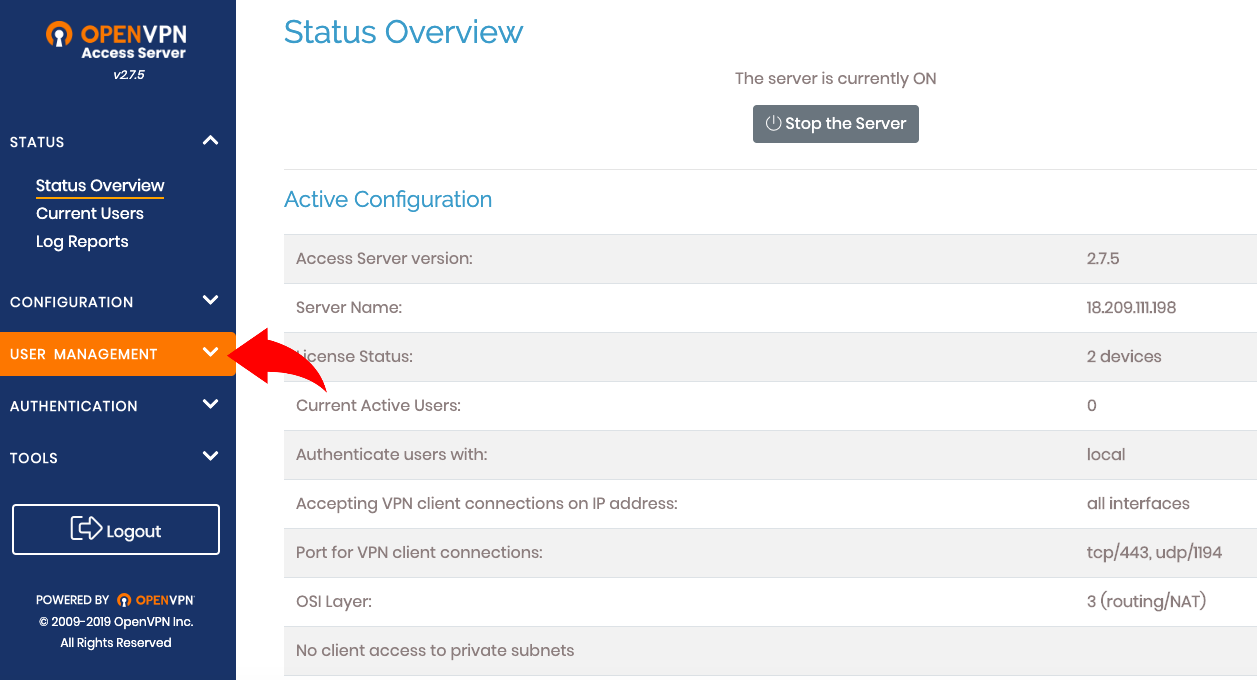1257x680 pixels.
Task: Click the 'Current Active Users:' label
Action: (x=379, y=406)
